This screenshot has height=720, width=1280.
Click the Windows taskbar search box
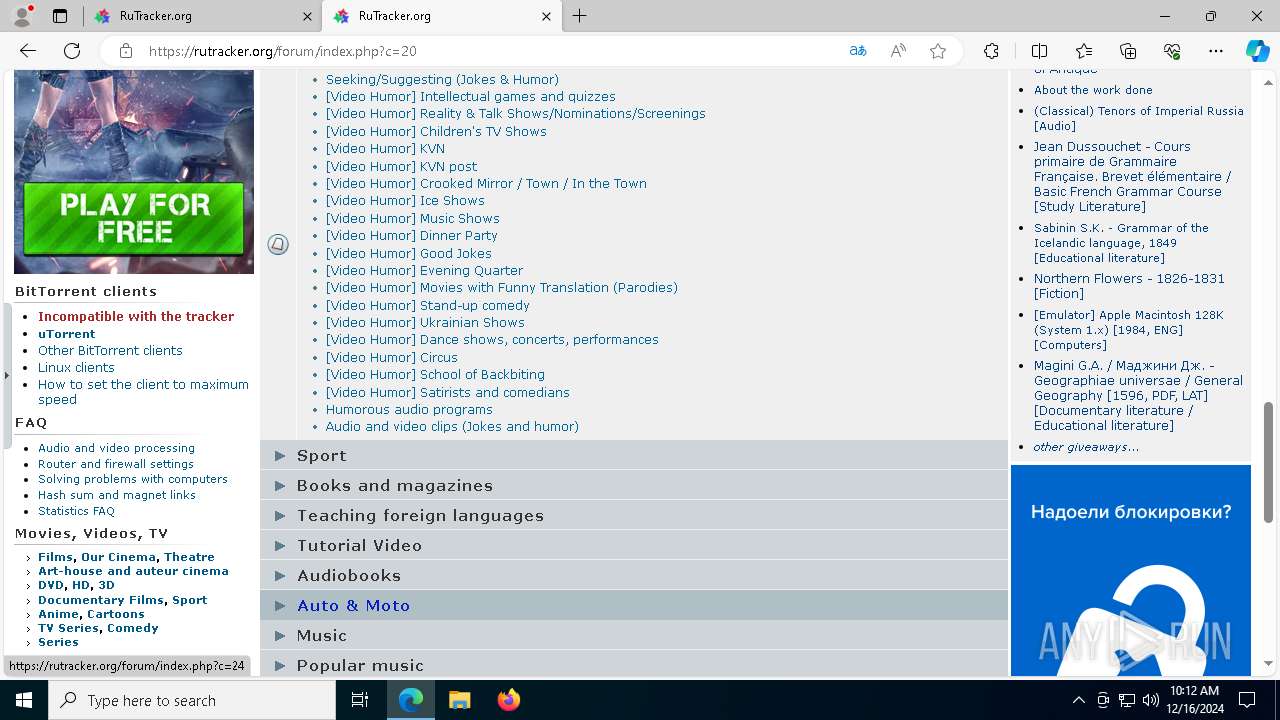click(192, 700)
